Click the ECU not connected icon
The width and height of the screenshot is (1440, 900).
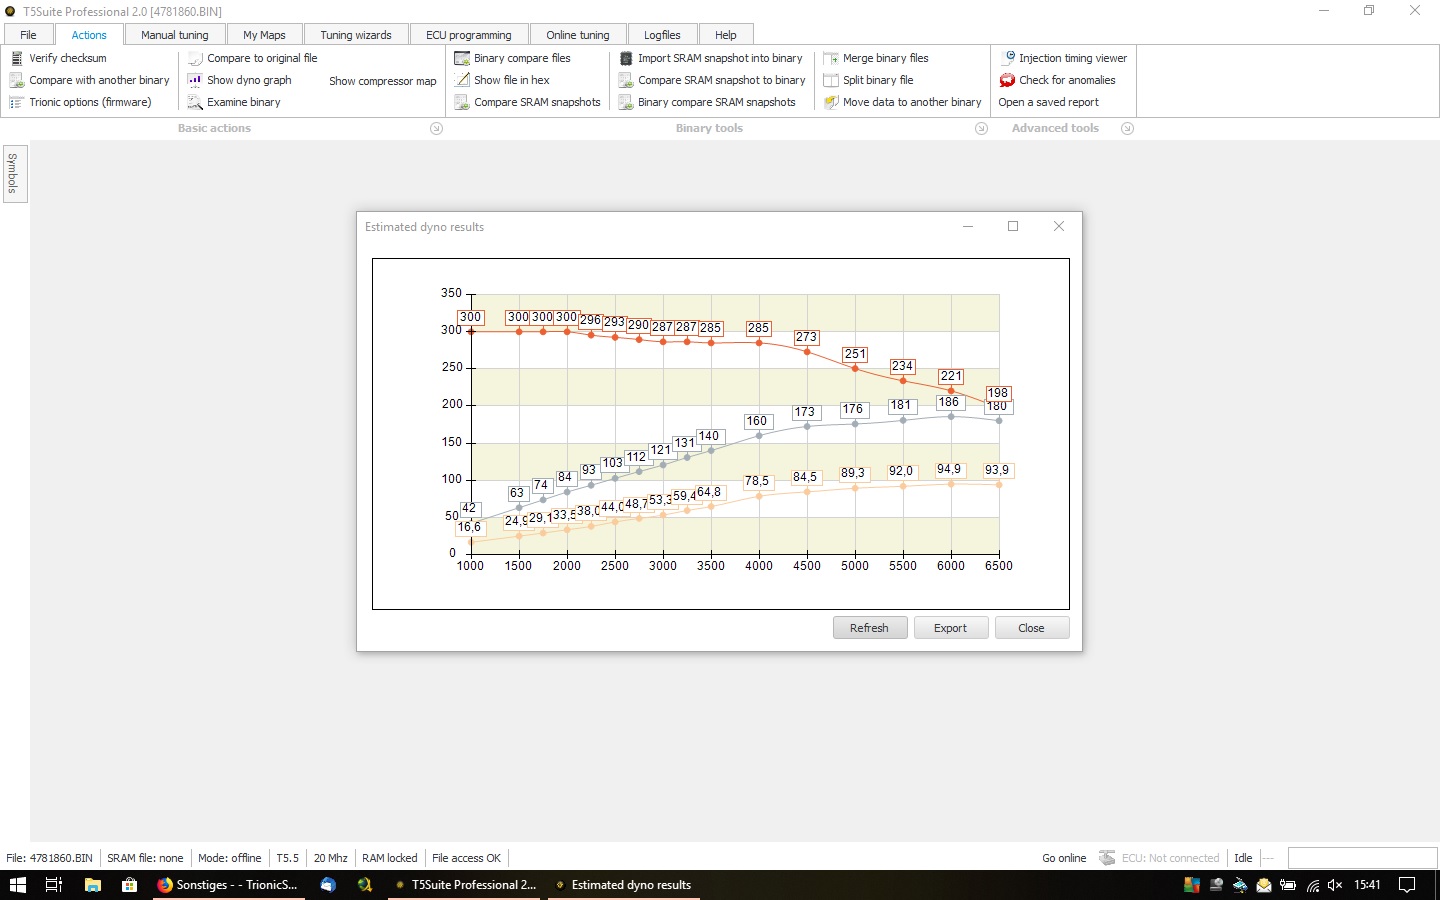point(1107,858)
